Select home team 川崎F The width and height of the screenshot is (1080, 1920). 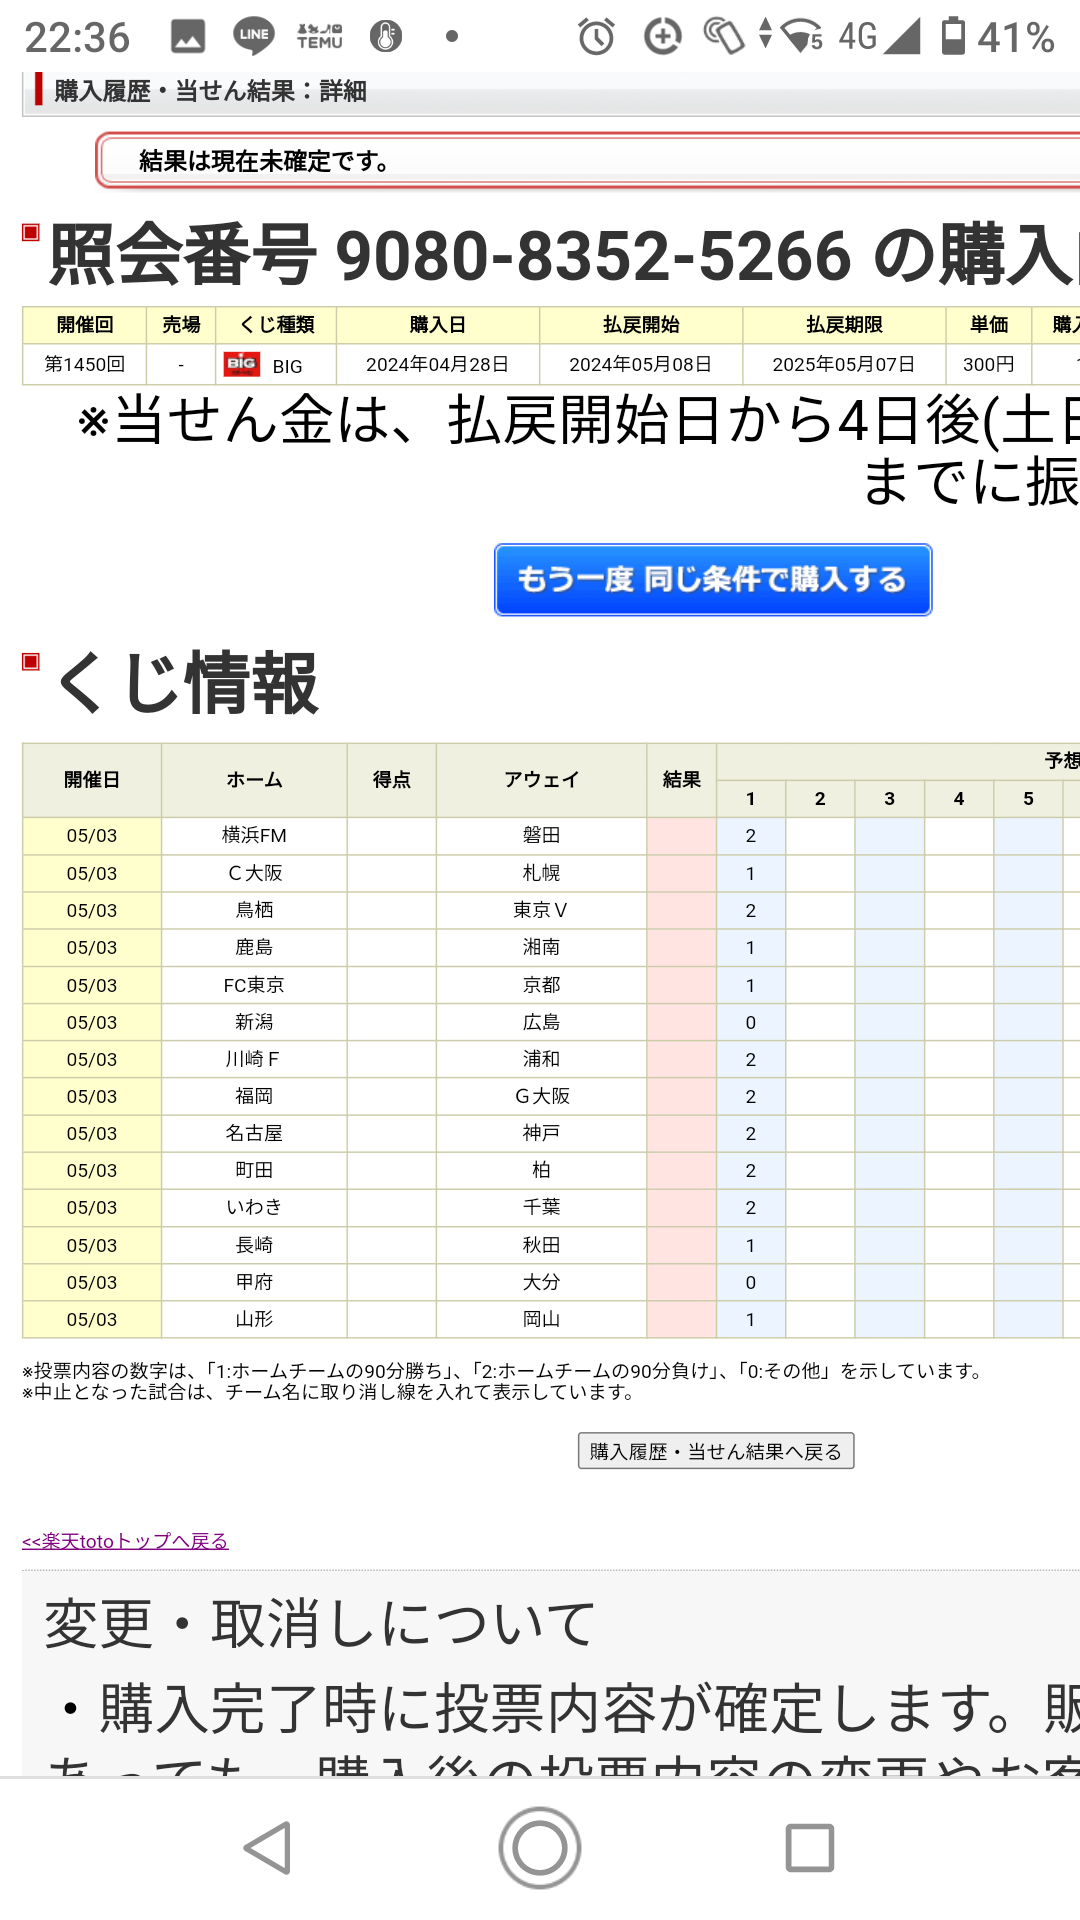coord(254,1059)
